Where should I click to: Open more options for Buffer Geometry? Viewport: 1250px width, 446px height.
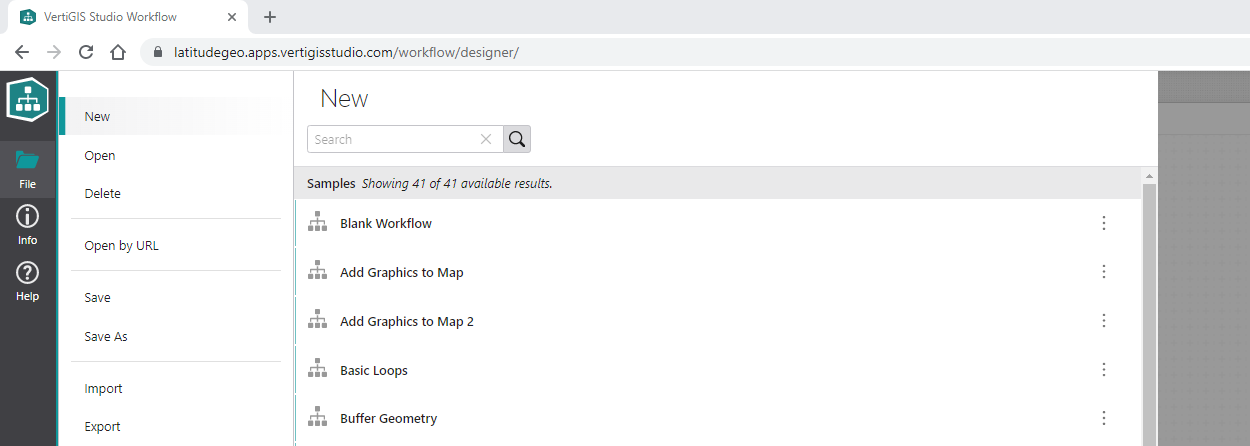click(x=1104, y=418)
